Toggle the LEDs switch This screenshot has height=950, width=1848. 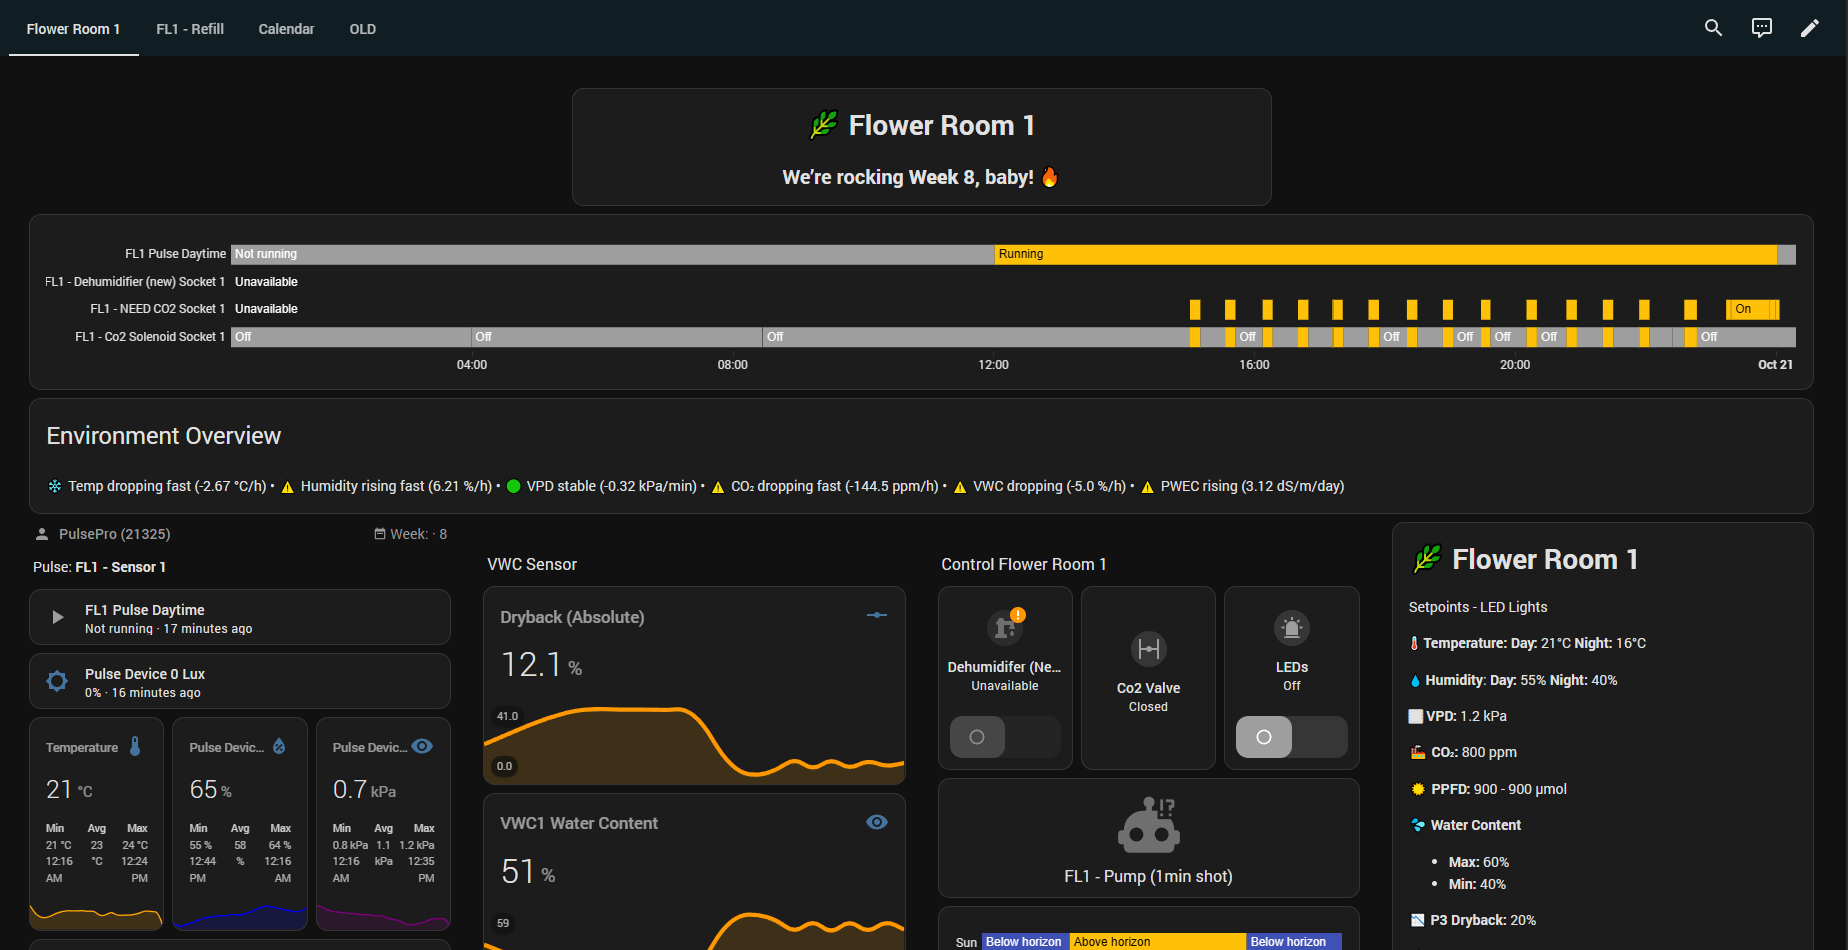(x=1291, y=737)
